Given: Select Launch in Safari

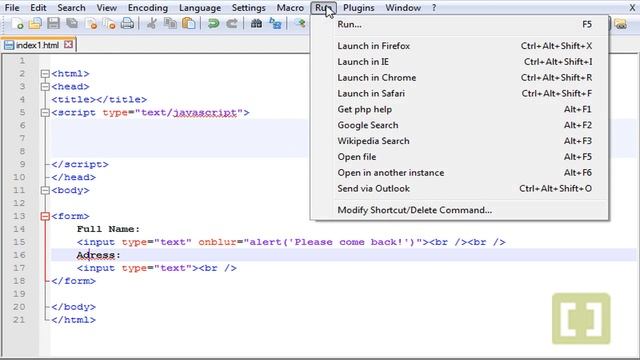Looking at the screenshot, I should (x=460, y=94).
